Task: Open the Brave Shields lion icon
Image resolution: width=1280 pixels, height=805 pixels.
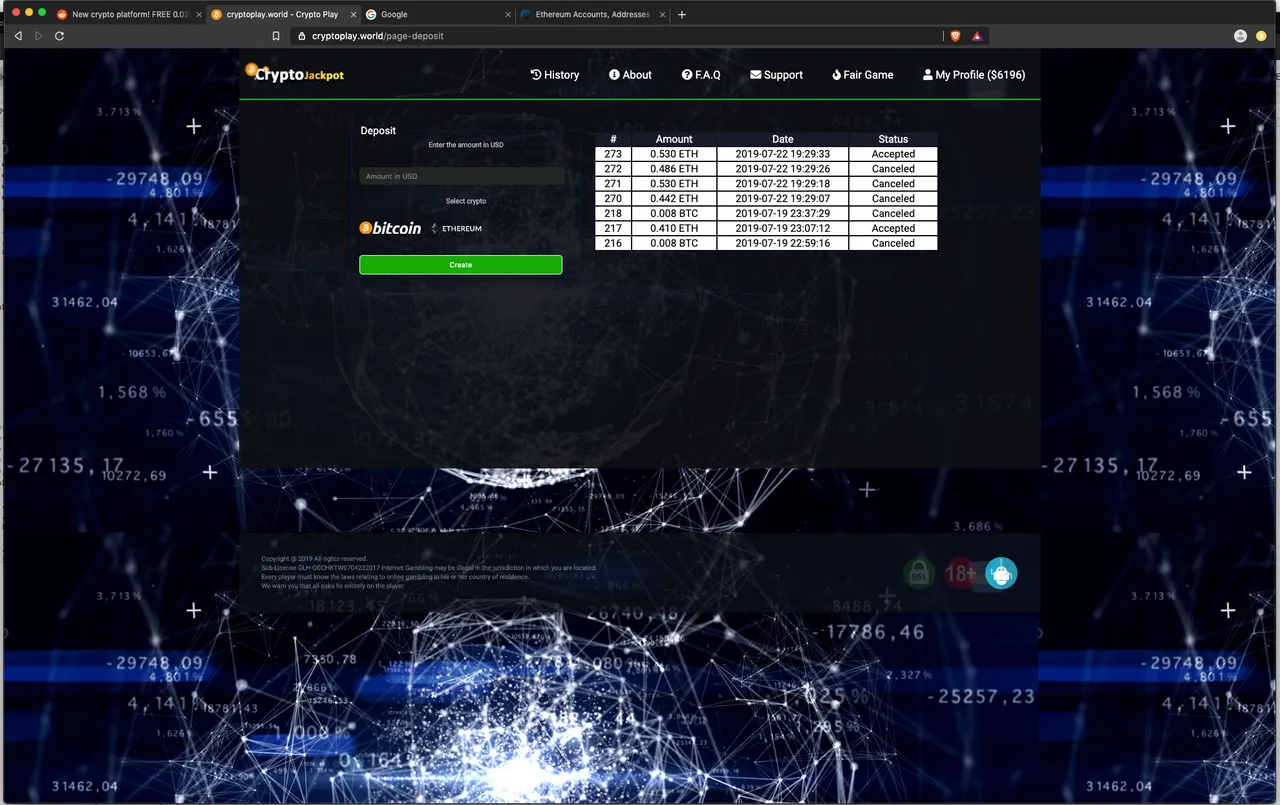Action: point(955,36)
